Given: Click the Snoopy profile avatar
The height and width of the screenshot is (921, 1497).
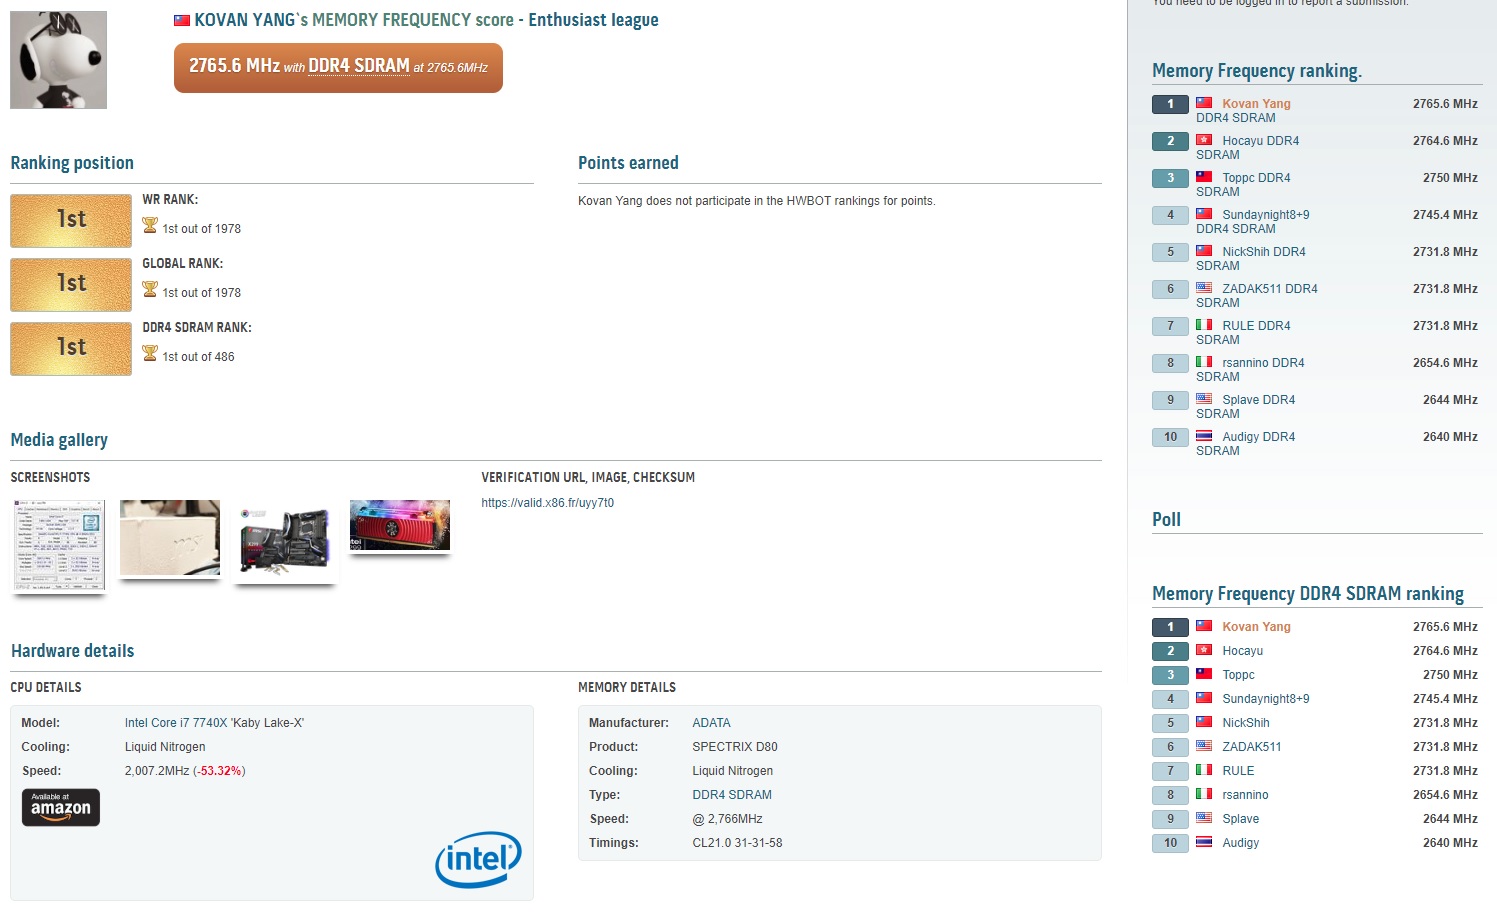Looking at the screenshot, I should (x=58, y=58).
